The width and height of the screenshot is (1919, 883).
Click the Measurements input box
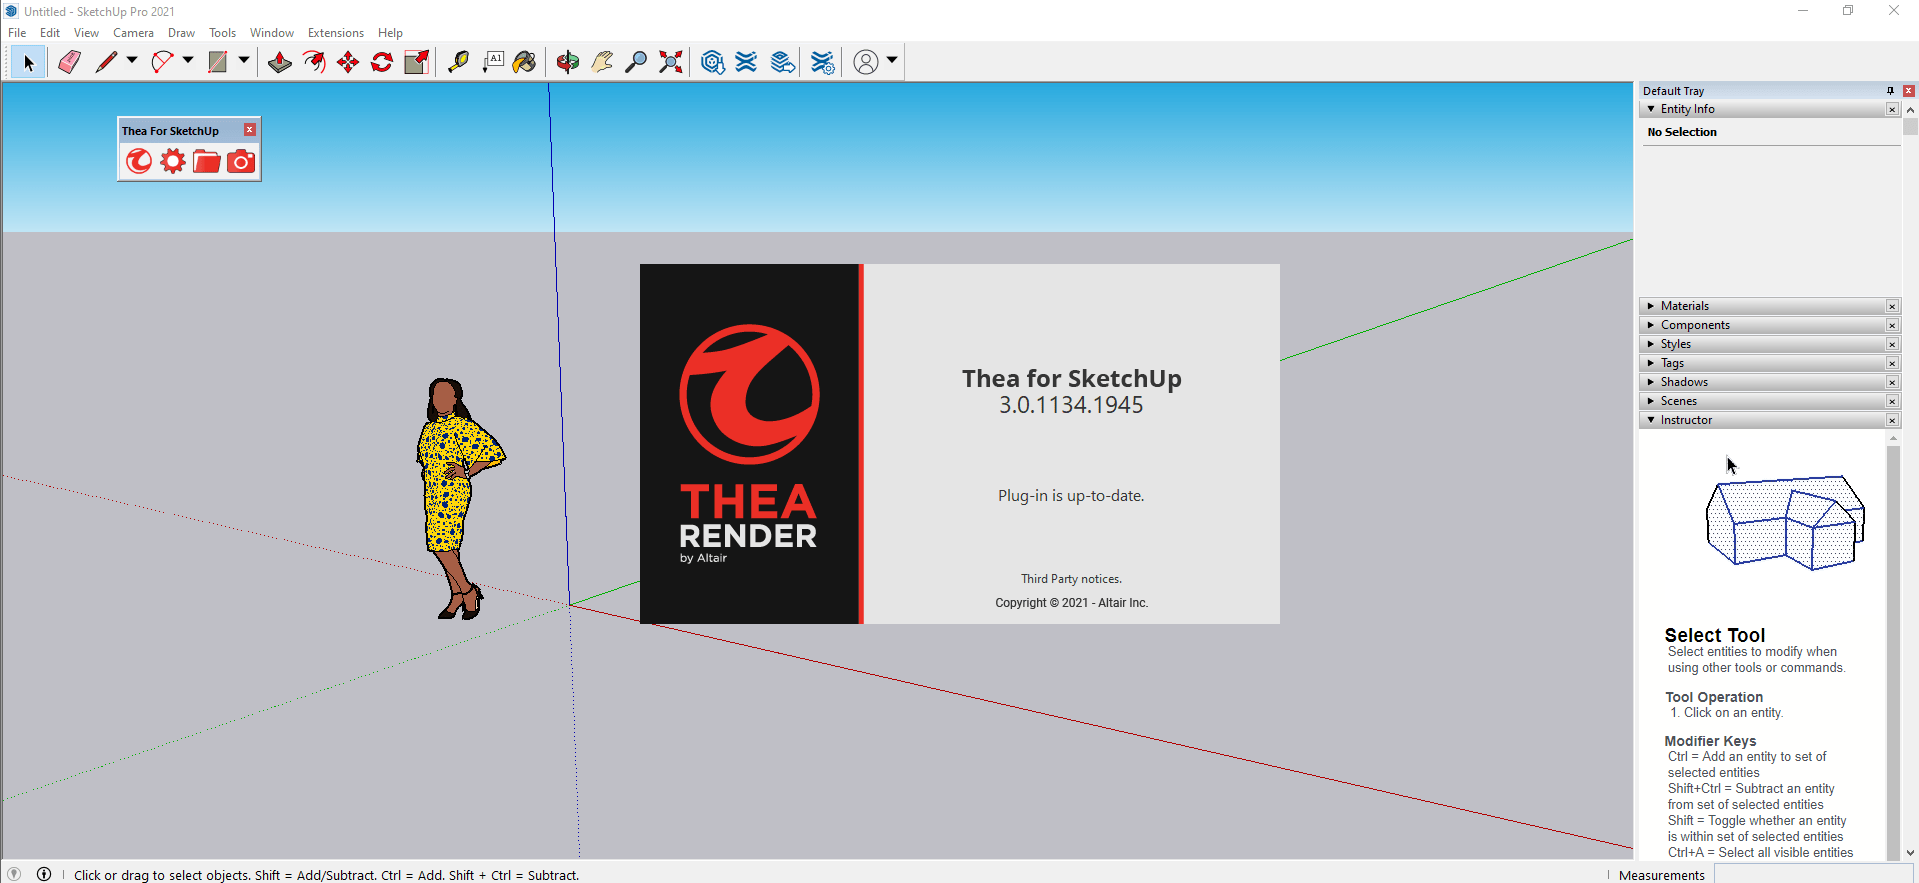pyautogui.click(x=1813, y=874)
